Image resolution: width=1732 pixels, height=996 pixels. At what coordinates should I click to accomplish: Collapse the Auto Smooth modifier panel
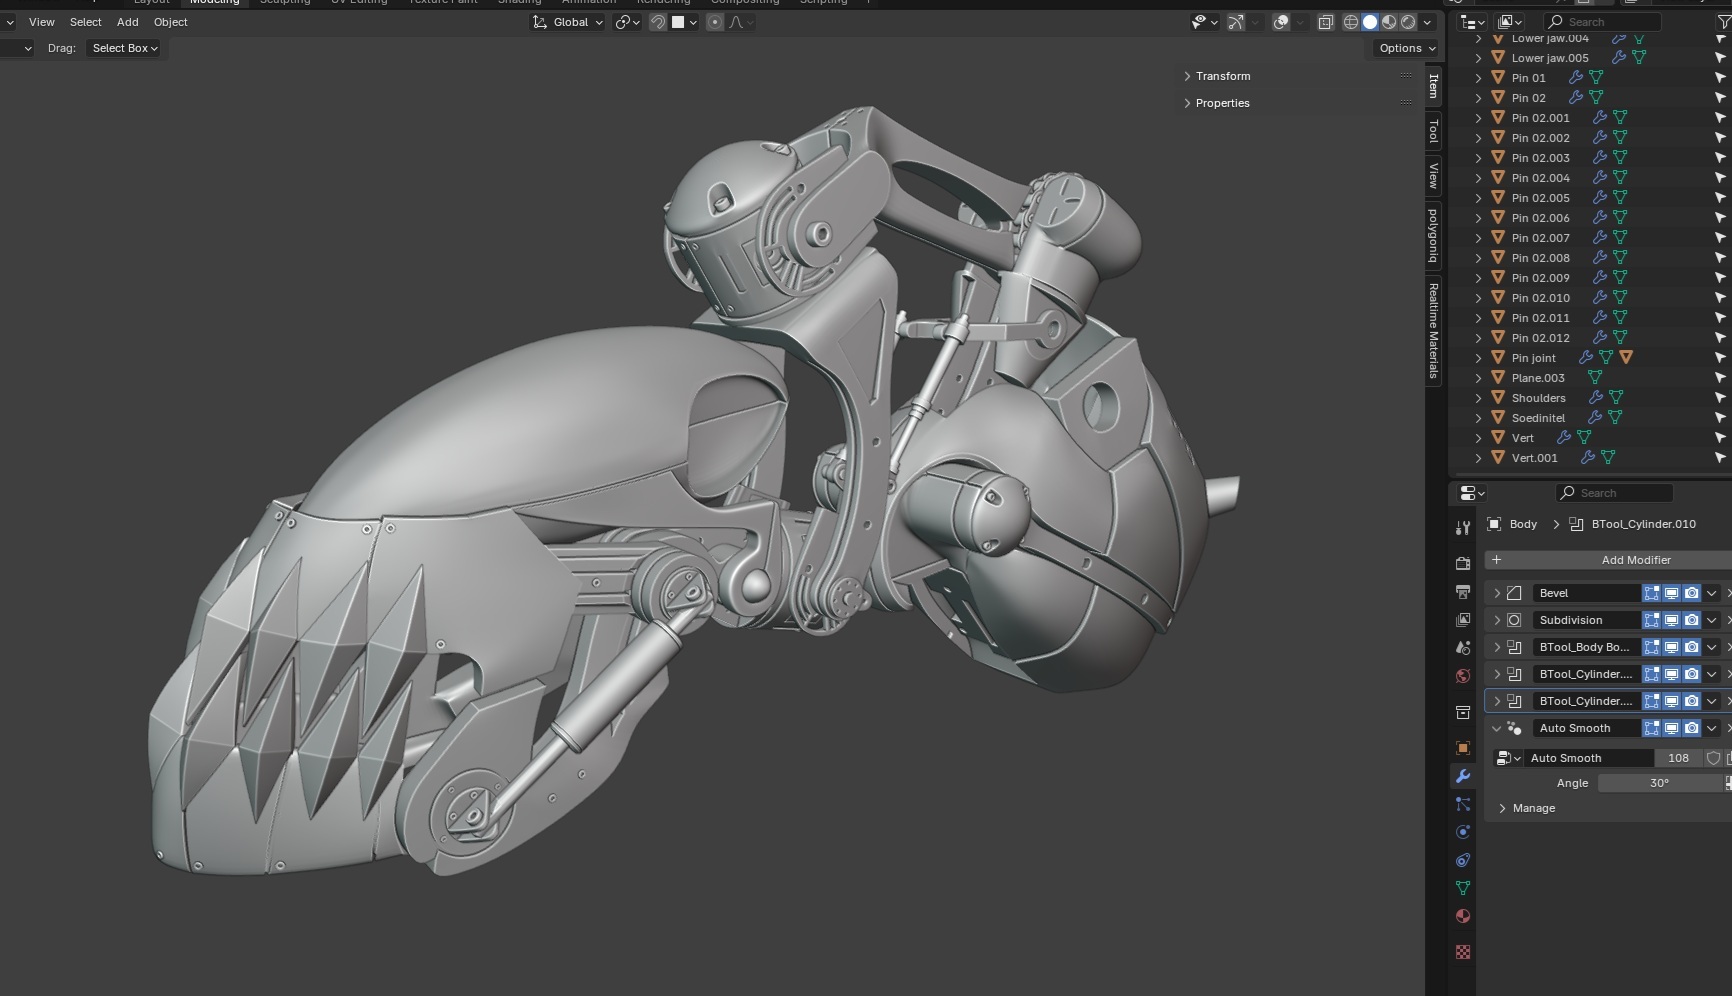click(1497, 728)
